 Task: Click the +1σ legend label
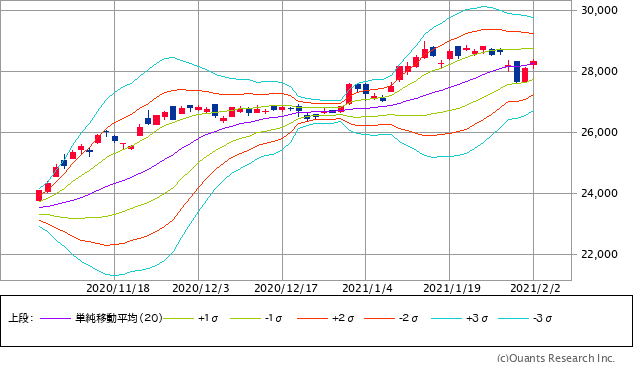click(x=208, y=318)
